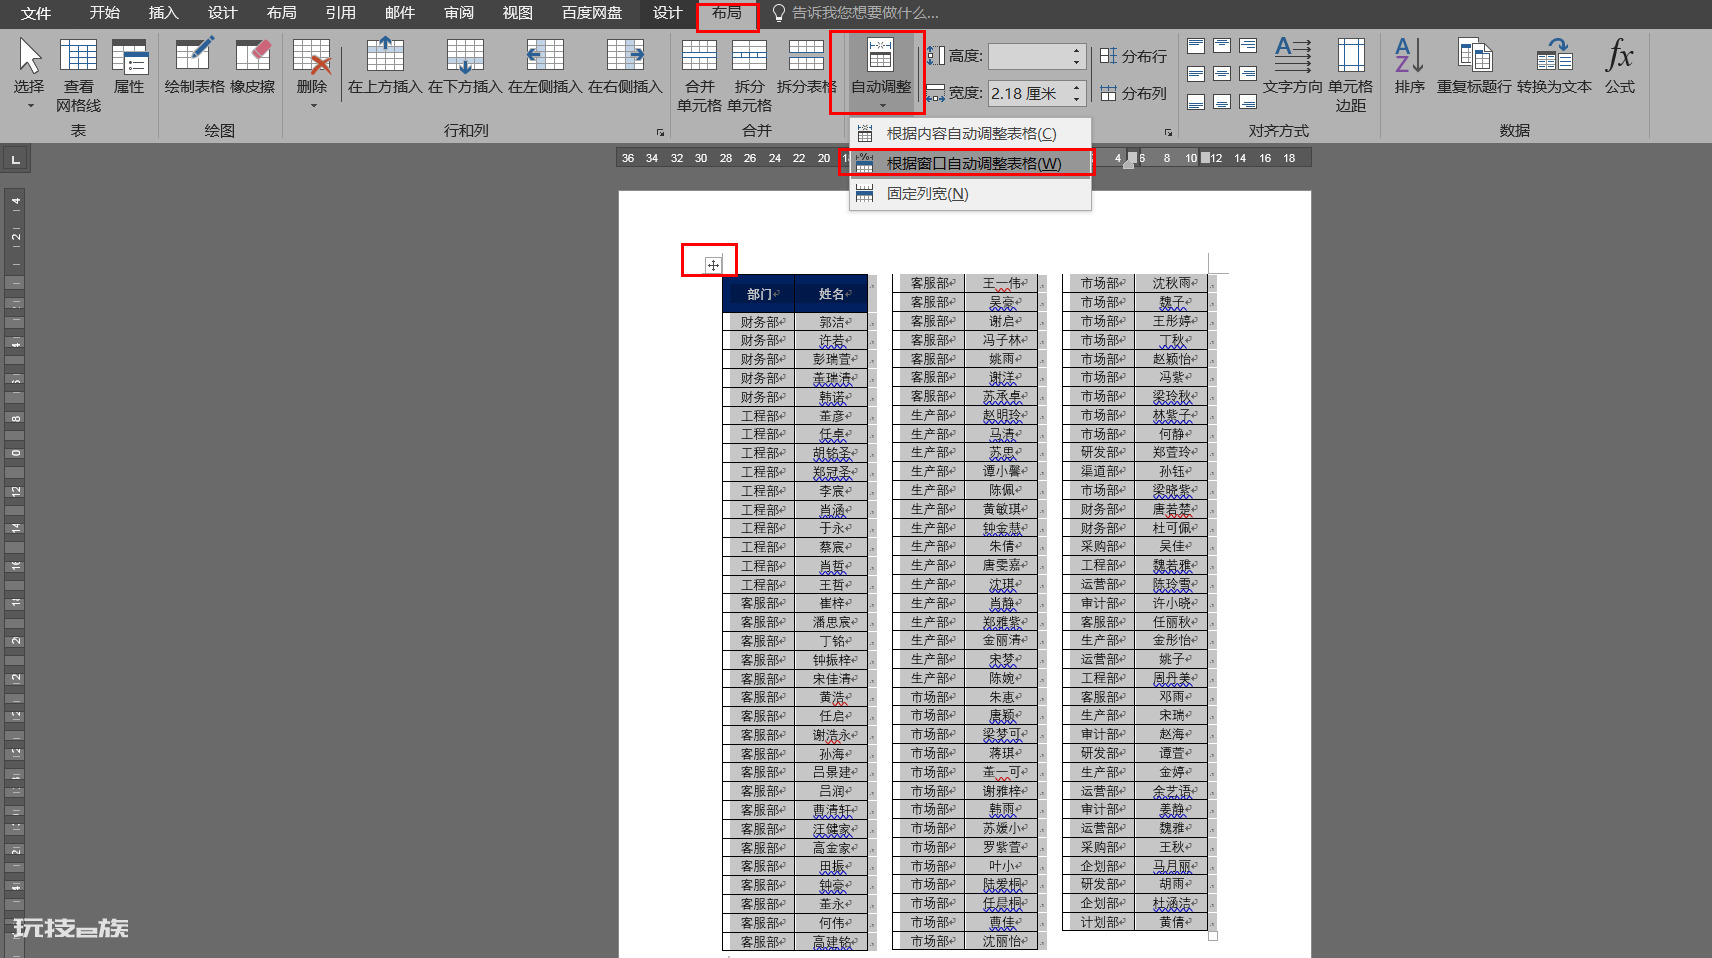
Task: Align cell text bottom right
Action: pyautogui.click(x=1248, y=102)
